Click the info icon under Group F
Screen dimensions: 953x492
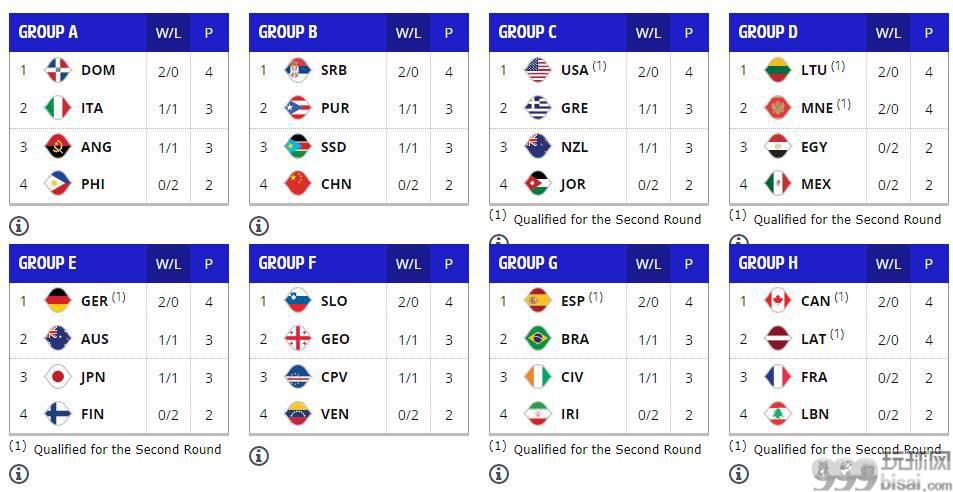click(x=259, y=456)
